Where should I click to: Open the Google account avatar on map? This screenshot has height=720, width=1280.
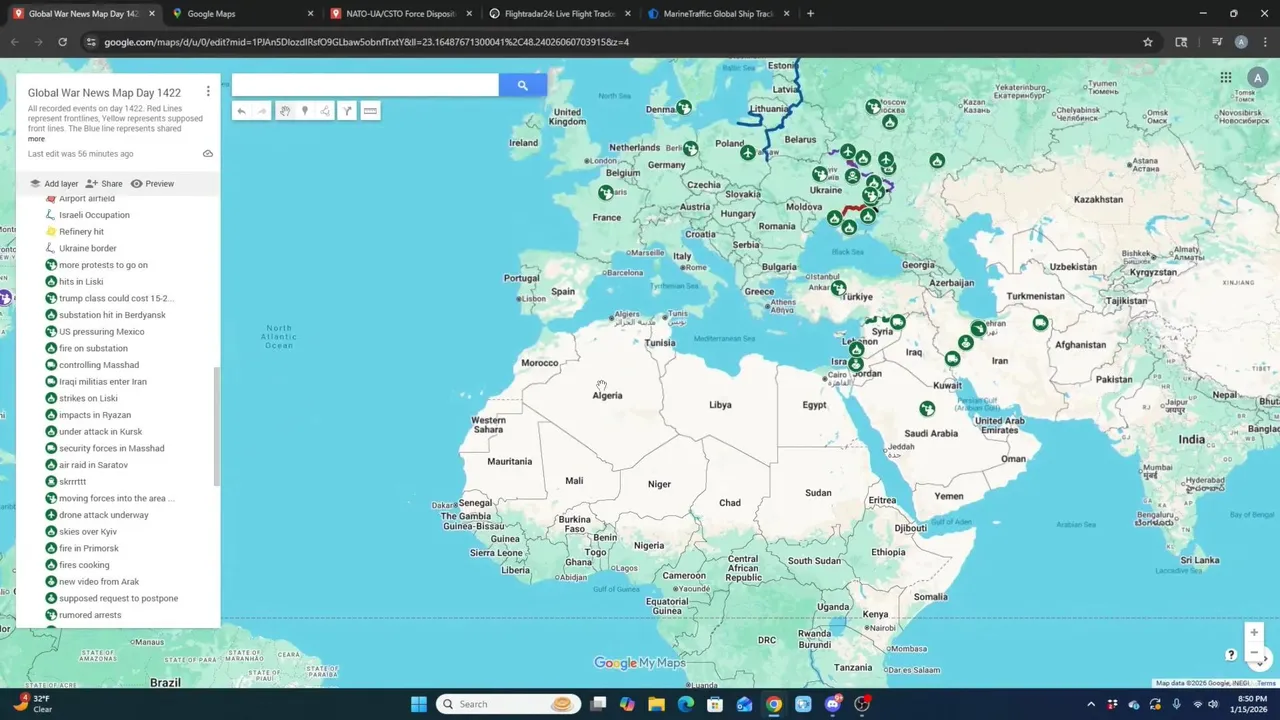point(1257,77)
